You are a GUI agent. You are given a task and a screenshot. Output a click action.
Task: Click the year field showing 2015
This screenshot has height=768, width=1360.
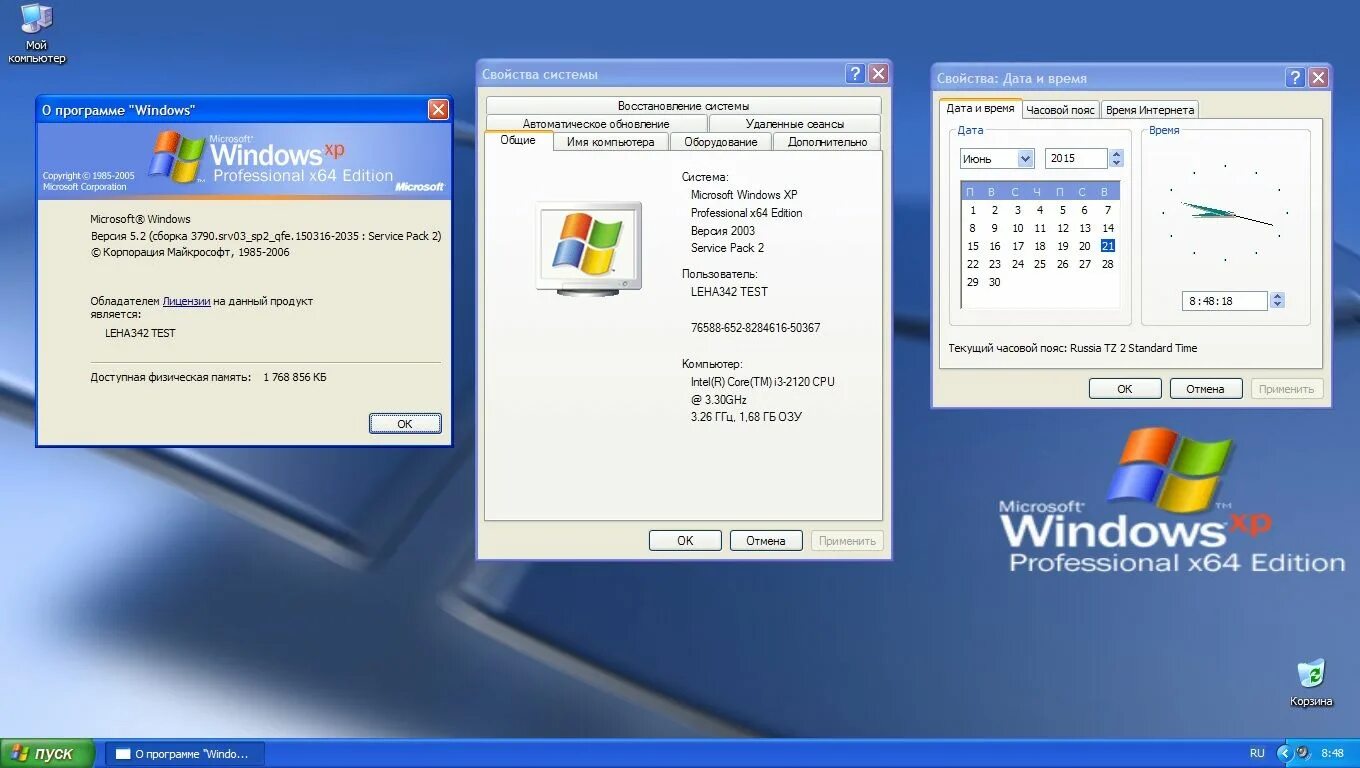(1077, 158)
